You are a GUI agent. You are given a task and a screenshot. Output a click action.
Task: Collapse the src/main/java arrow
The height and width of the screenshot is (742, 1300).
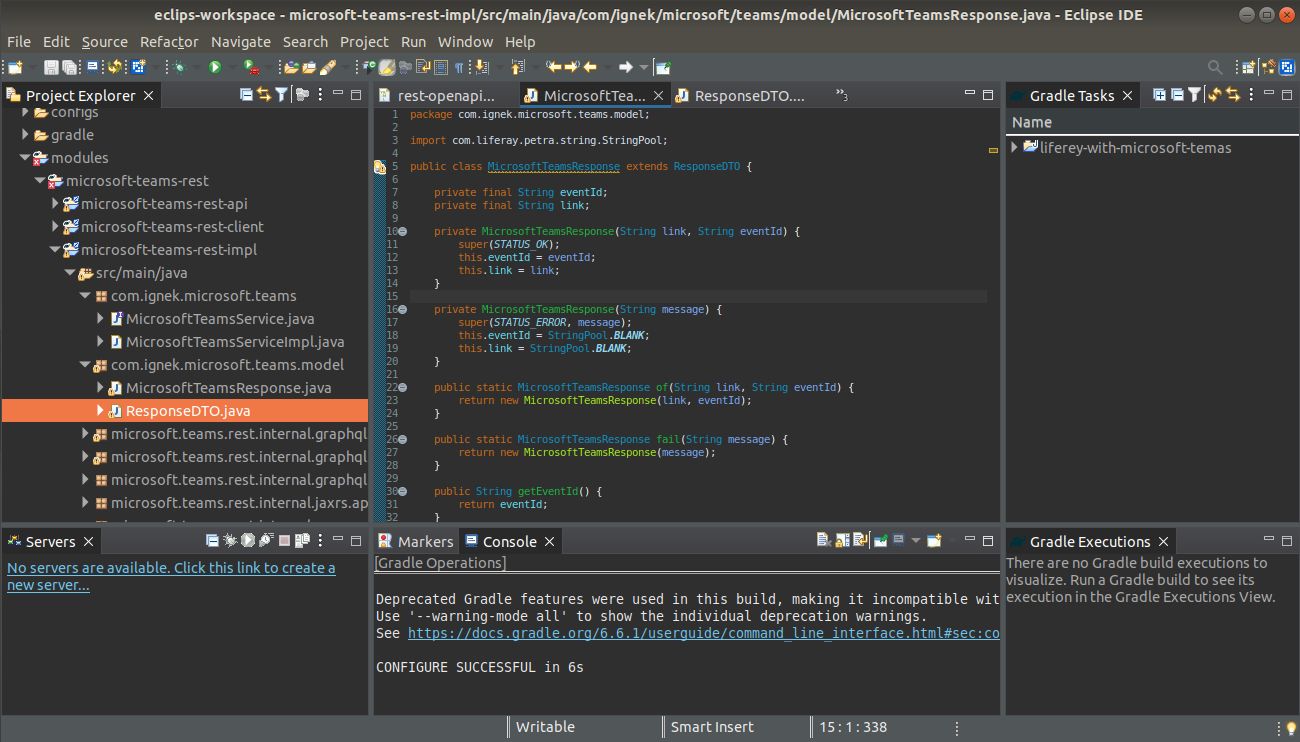pyautogui.click(x=70, y=272)
